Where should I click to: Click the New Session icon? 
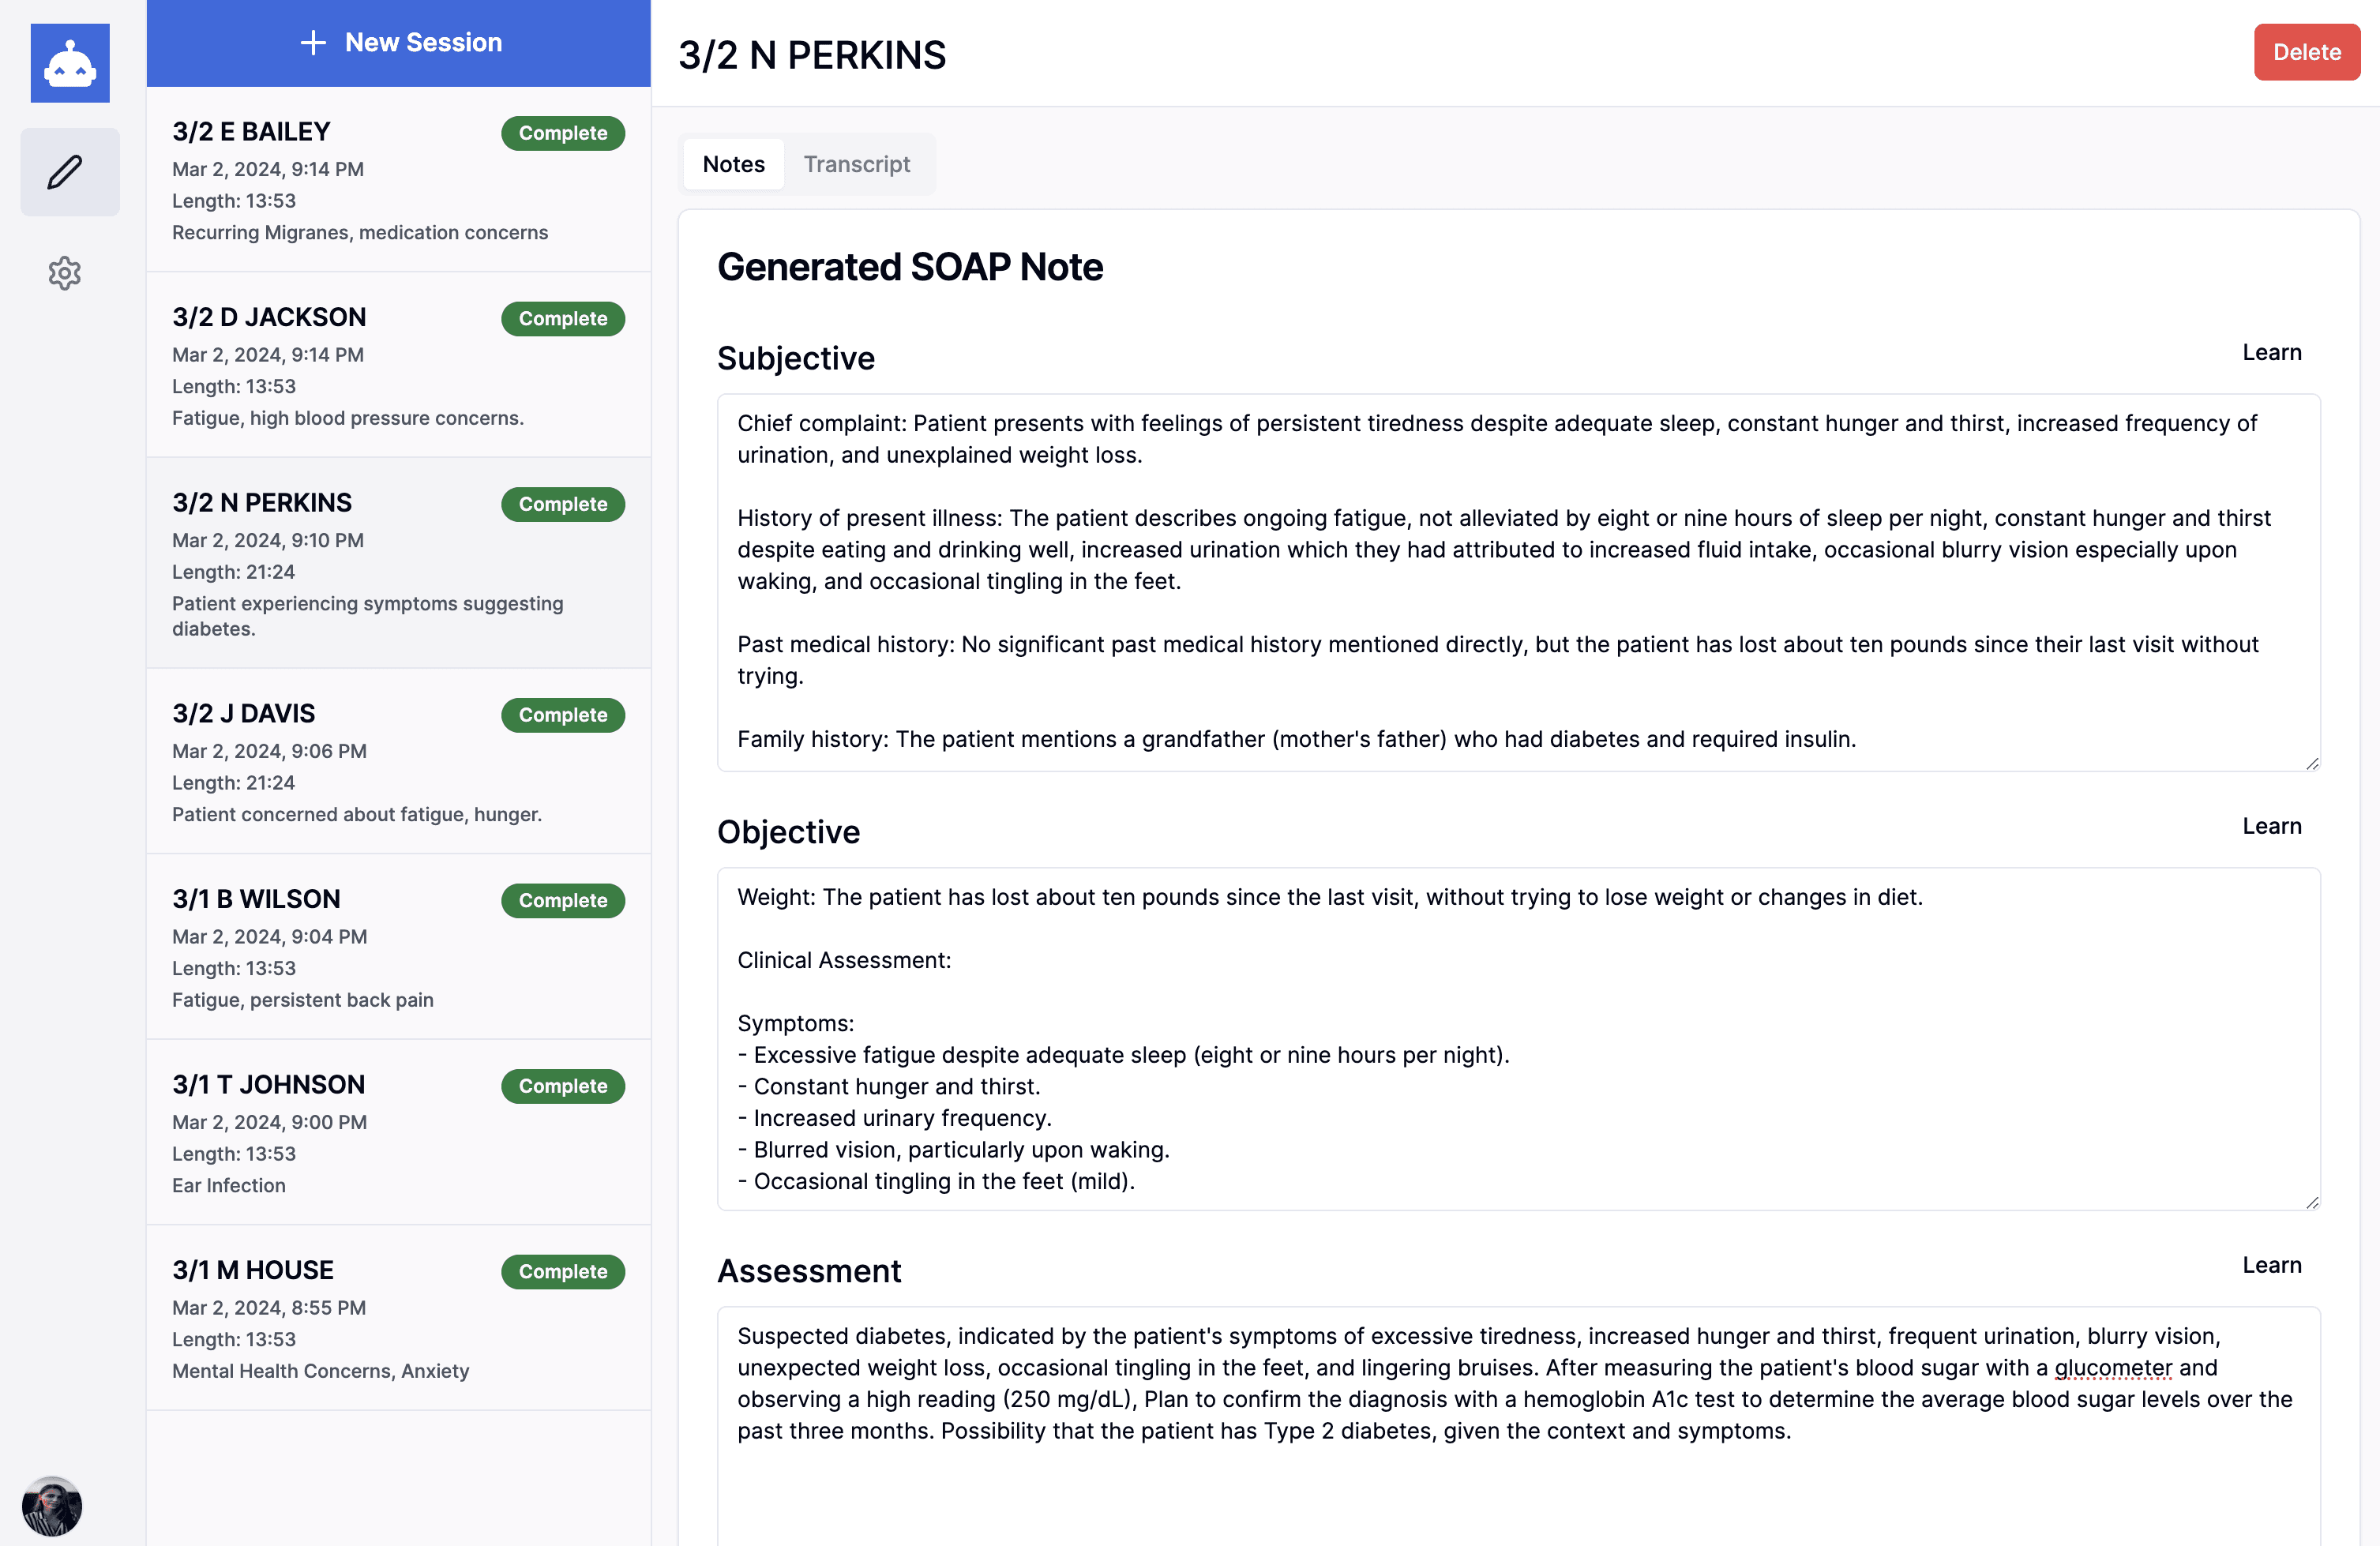(312, 42)
